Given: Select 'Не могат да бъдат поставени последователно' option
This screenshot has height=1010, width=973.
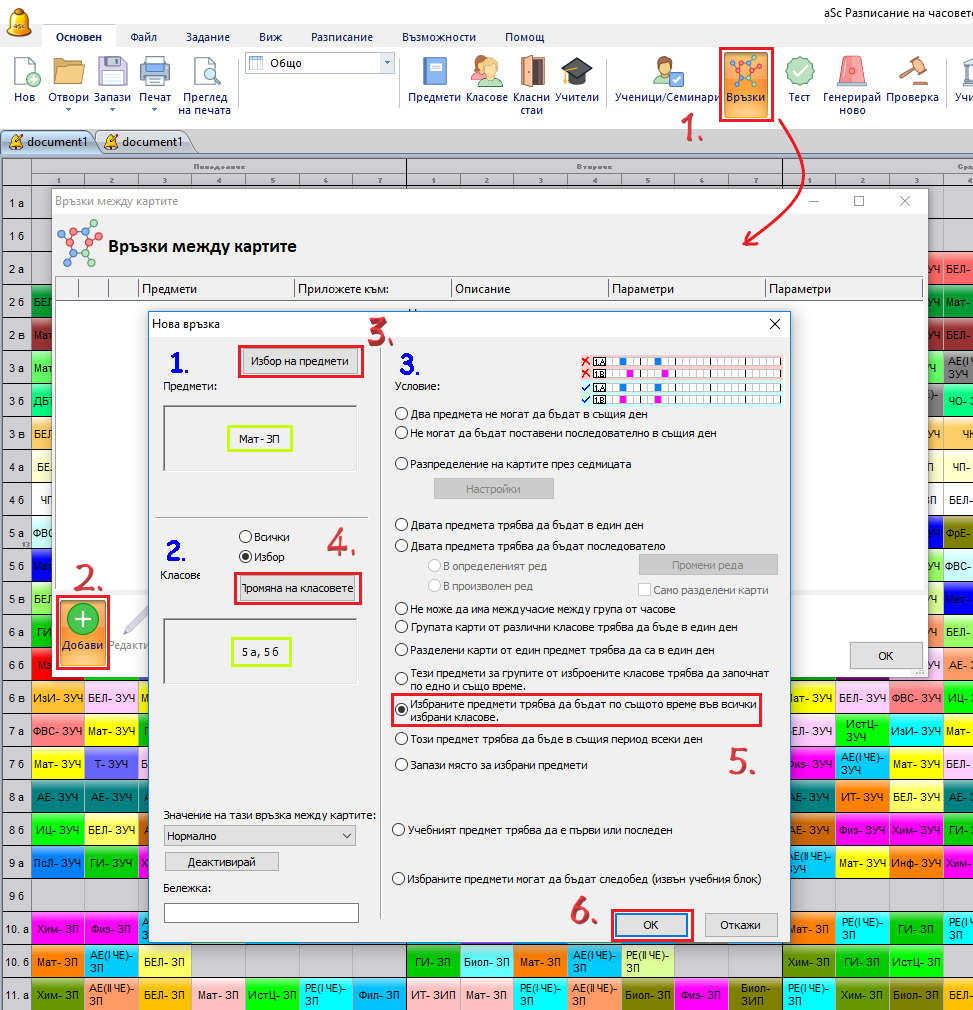Looking at the screenshot, I should tap(401, 433).
